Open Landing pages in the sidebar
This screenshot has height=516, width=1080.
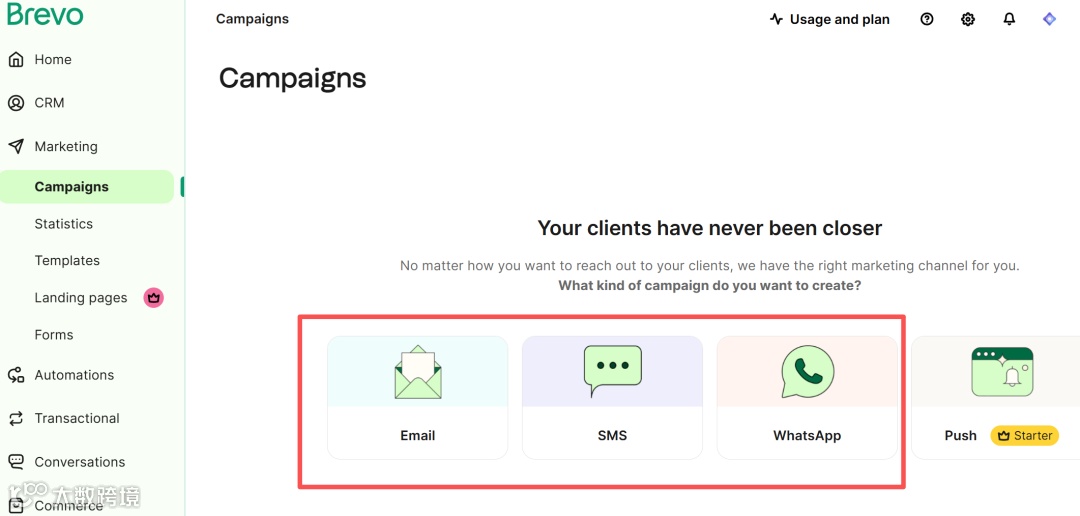pyautogui.click(x=81, y=298)
